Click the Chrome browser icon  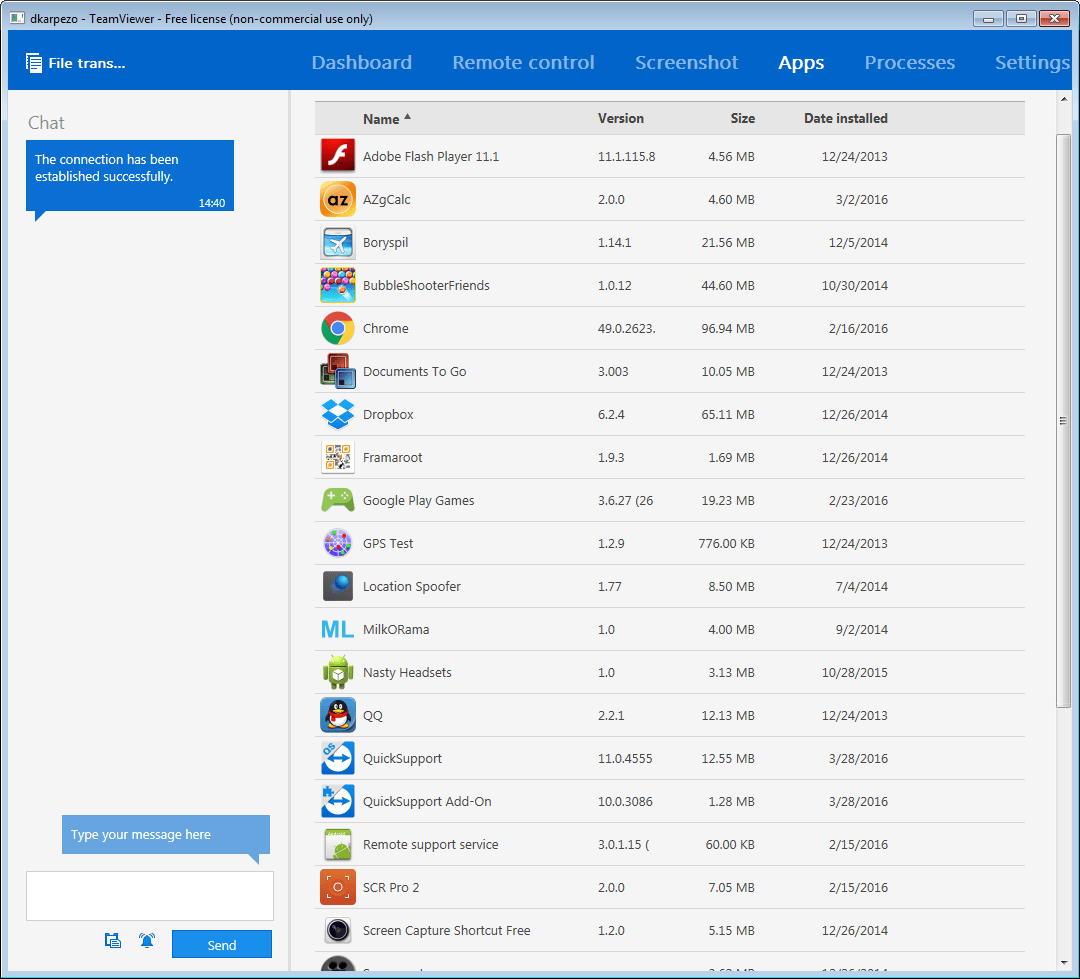(338, 328)
